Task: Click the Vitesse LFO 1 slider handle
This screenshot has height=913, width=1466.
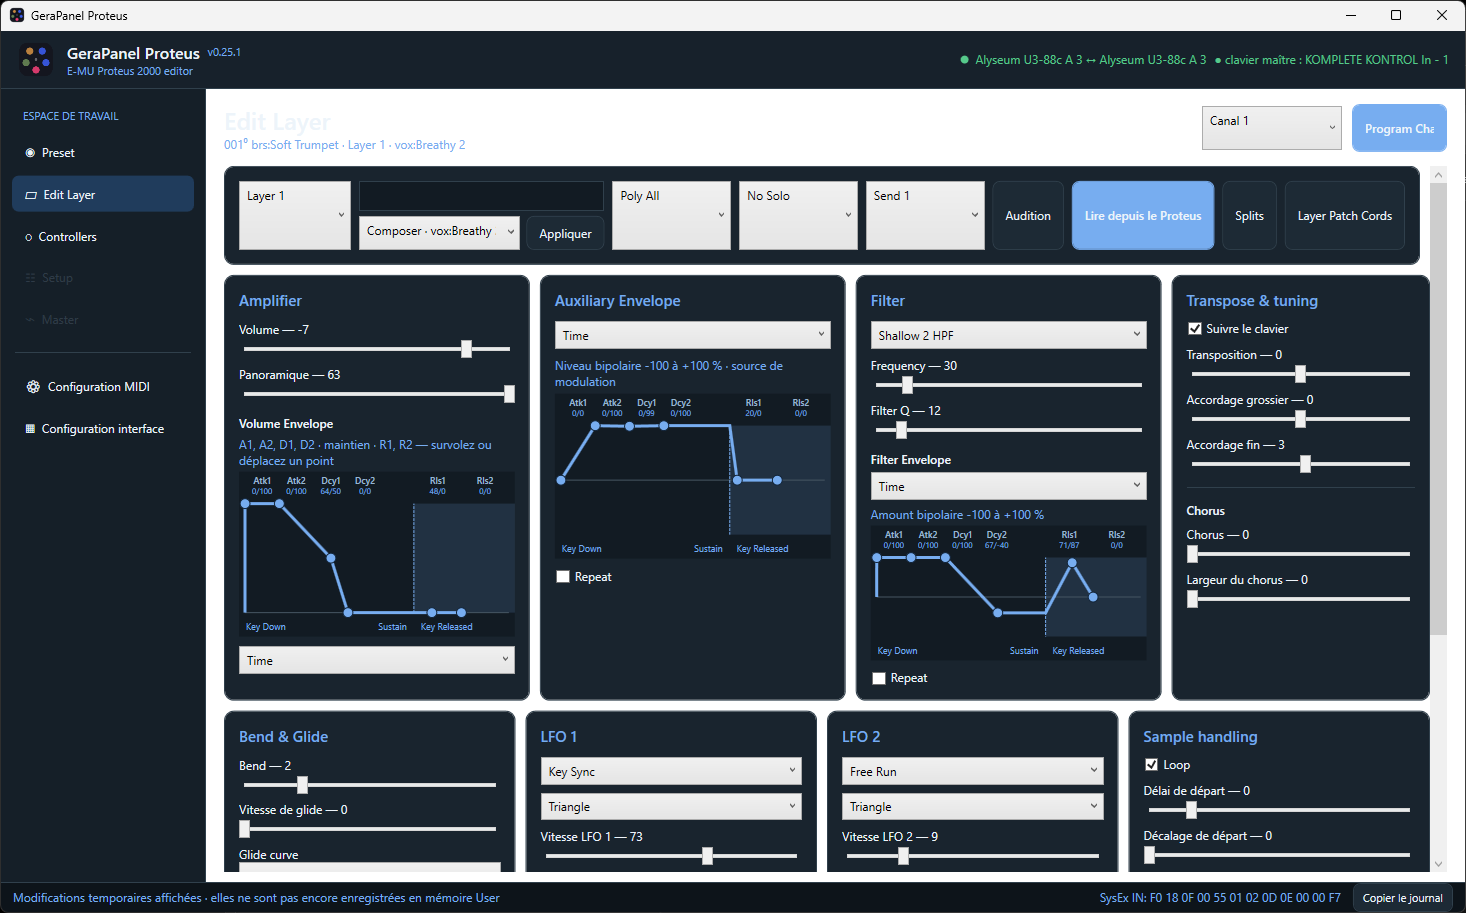Action: coord(707,855)
